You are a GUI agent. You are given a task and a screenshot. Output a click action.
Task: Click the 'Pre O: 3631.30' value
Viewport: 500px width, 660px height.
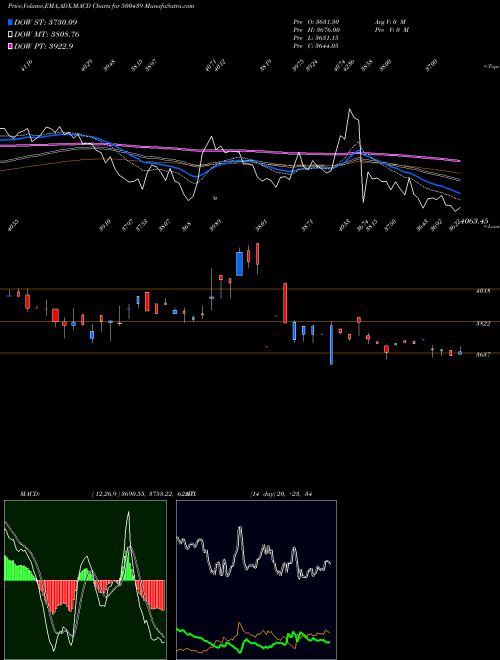(316, 21)
